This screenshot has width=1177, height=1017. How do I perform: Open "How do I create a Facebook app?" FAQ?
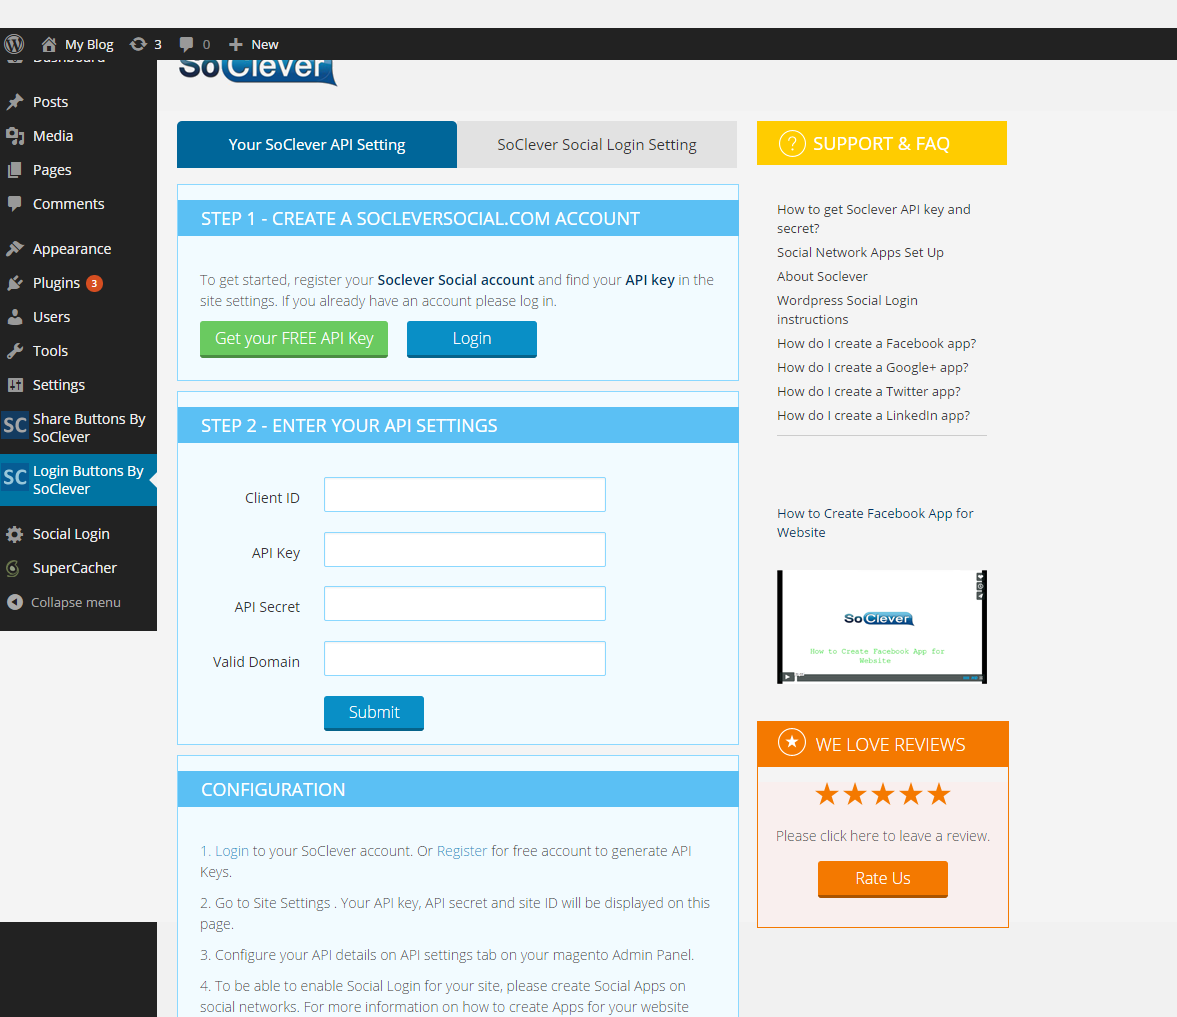click(876, 343)
